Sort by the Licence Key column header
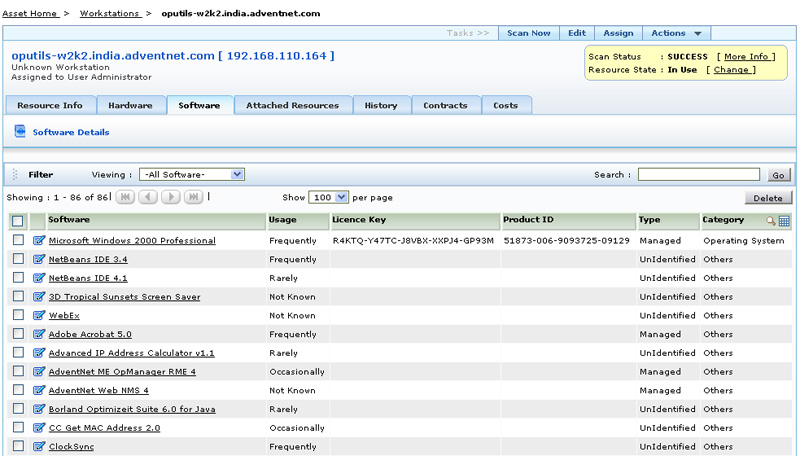The image size is (800, 456). (359, 220)
